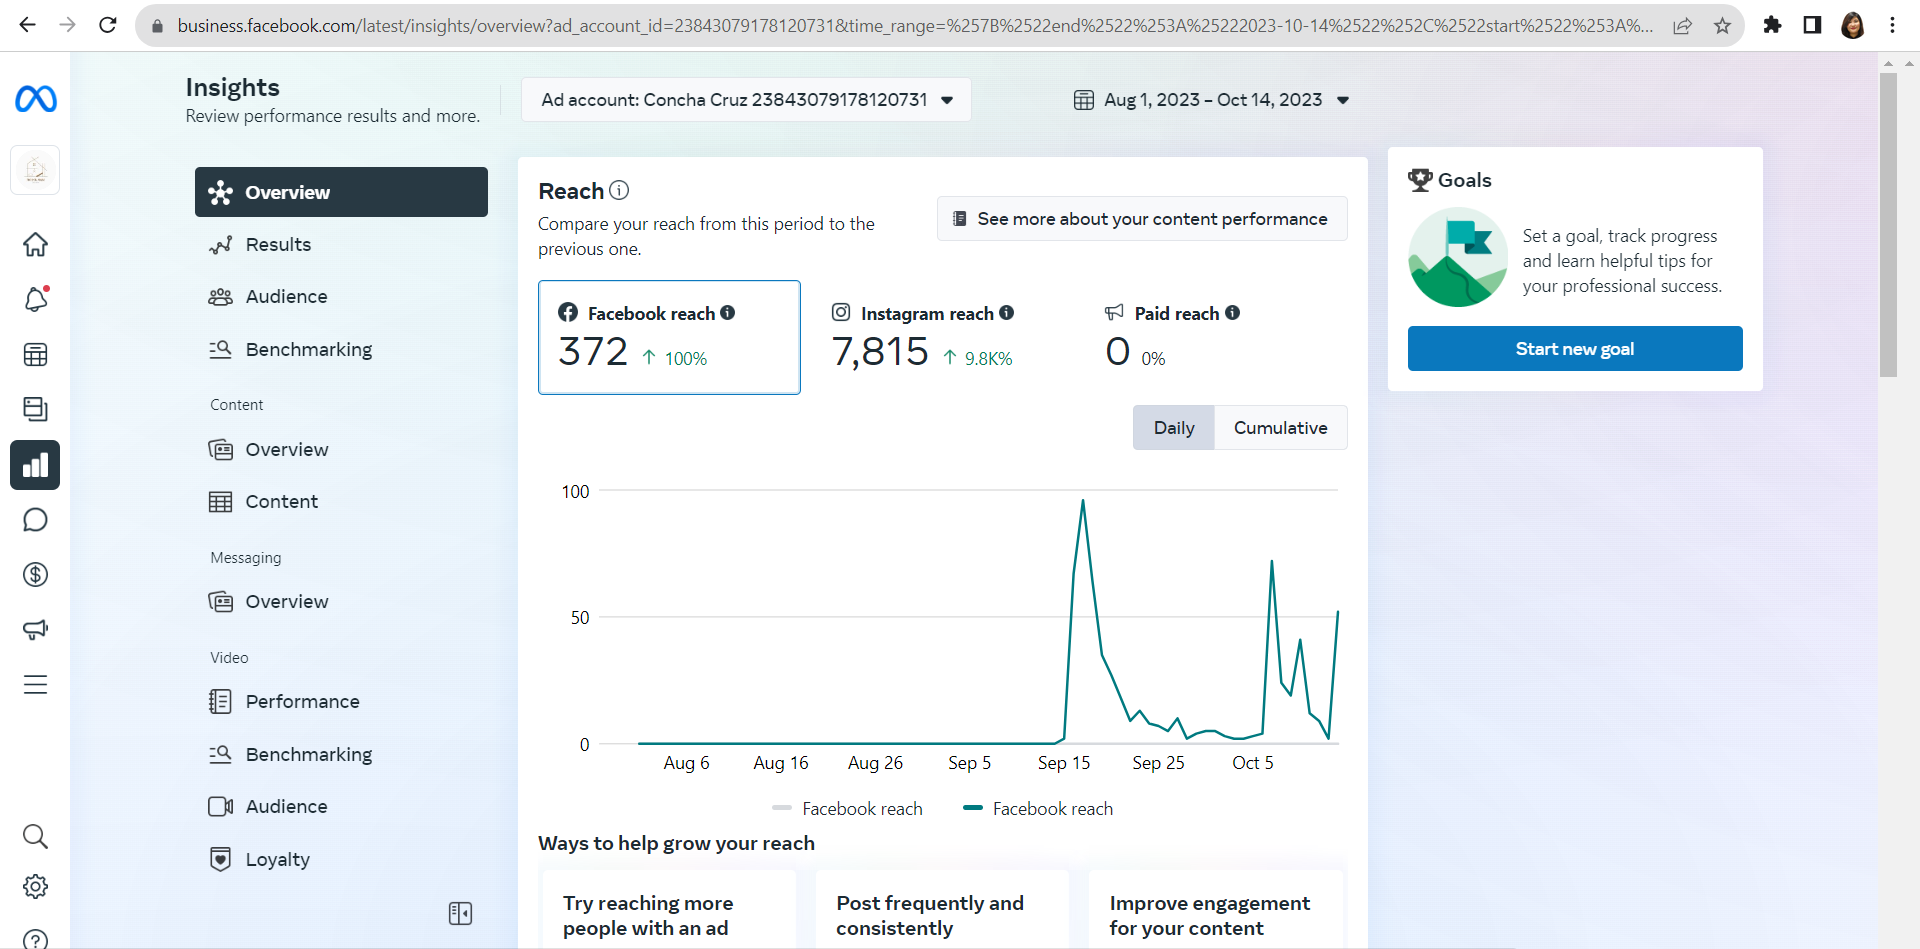1920x949 pixels.
Task: Open the Results section
Action: tap(341, 245)
